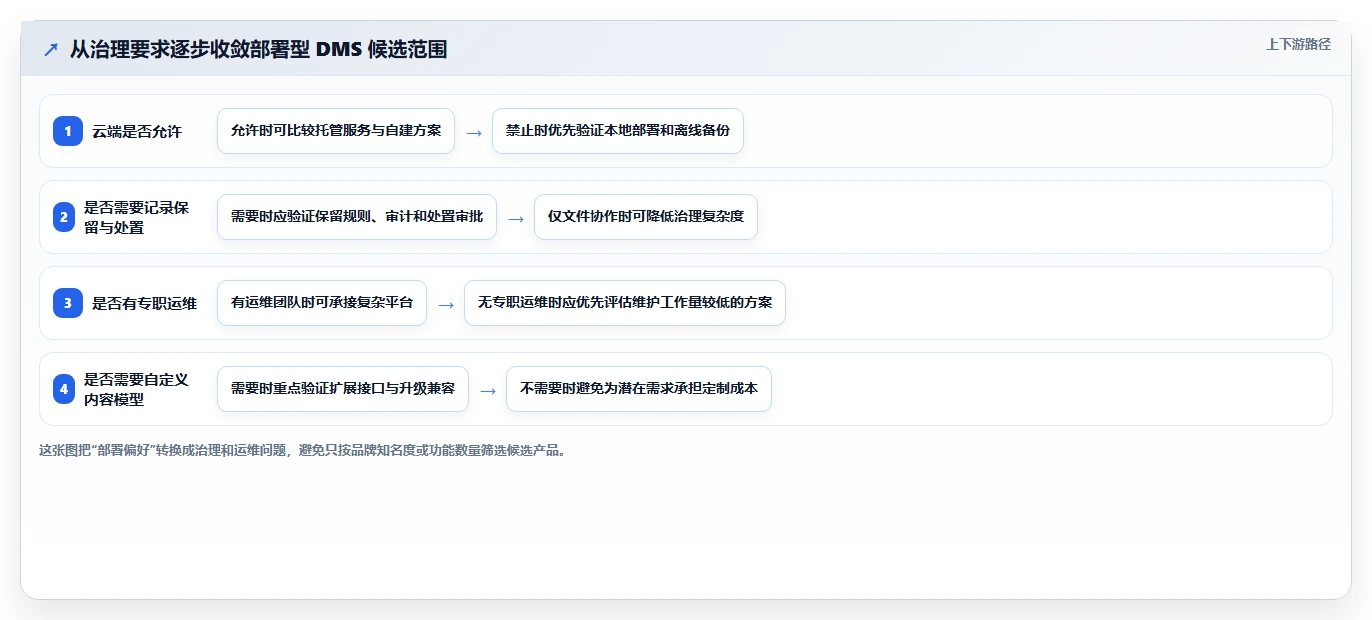Select step badge number 2
The image size is (1372, 620).
click(64, 217)
